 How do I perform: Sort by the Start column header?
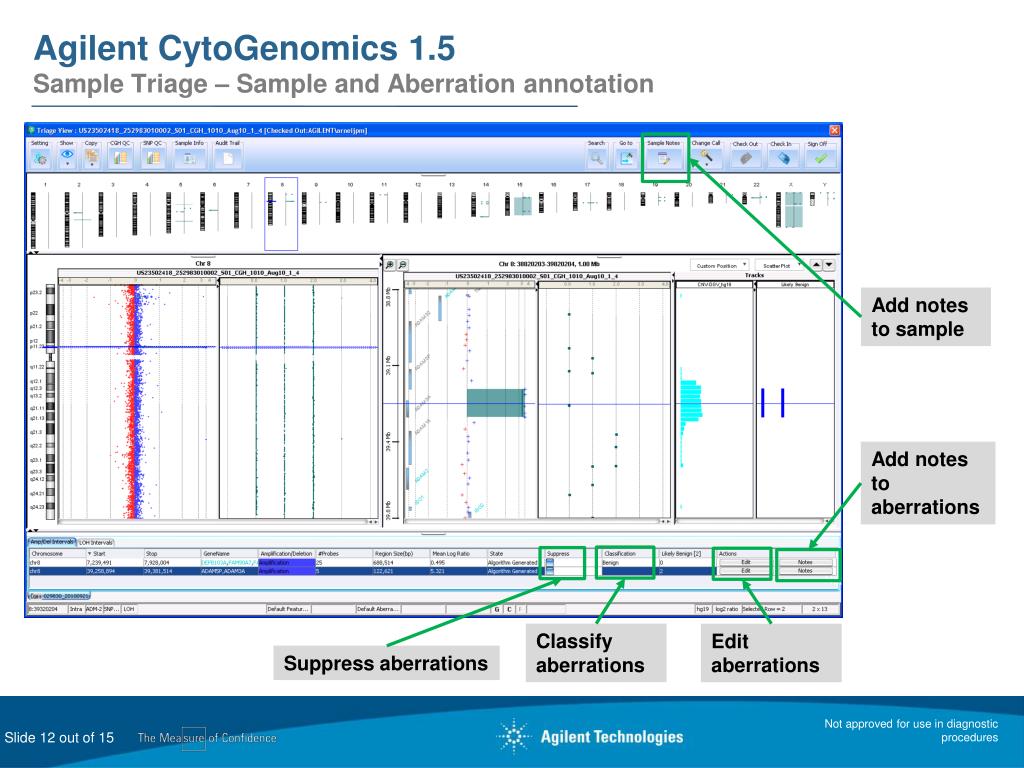pyautogui.click(x=114, y=554)
